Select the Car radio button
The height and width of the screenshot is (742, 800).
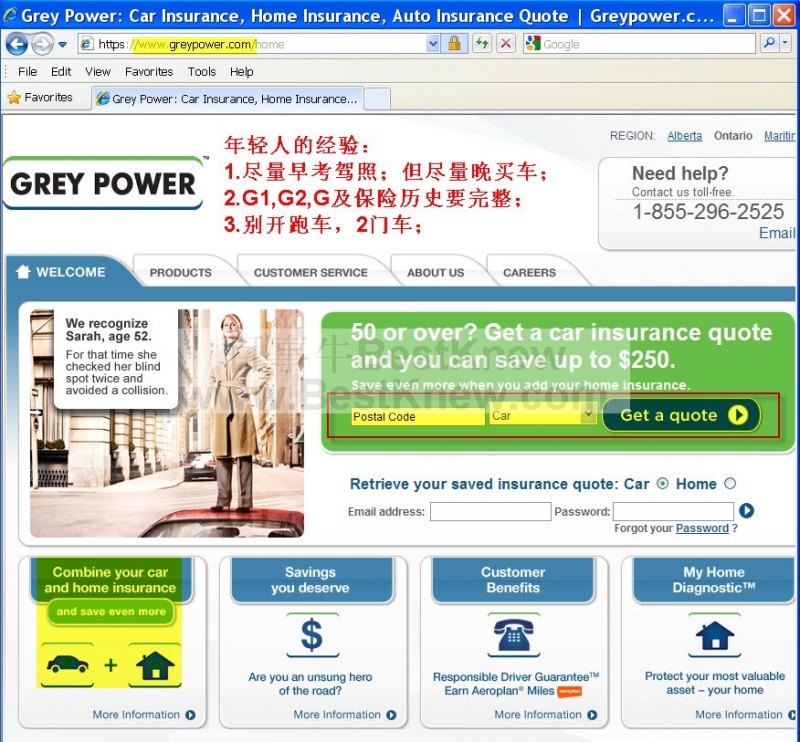[x=662, y=483]
